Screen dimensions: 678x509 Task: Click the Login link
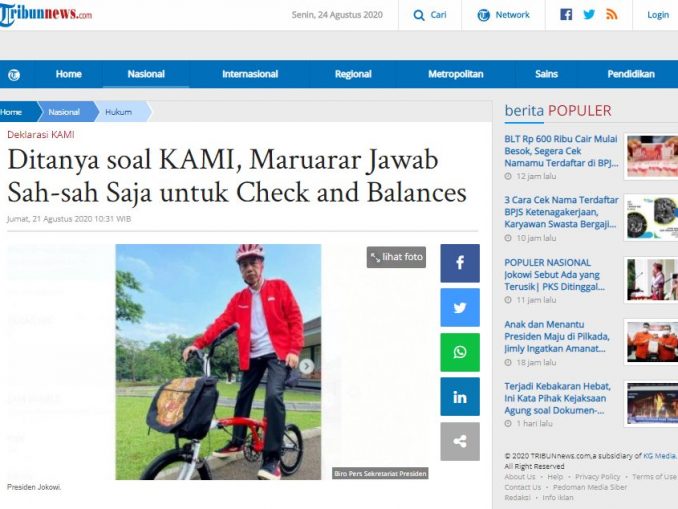pos(658,15)
